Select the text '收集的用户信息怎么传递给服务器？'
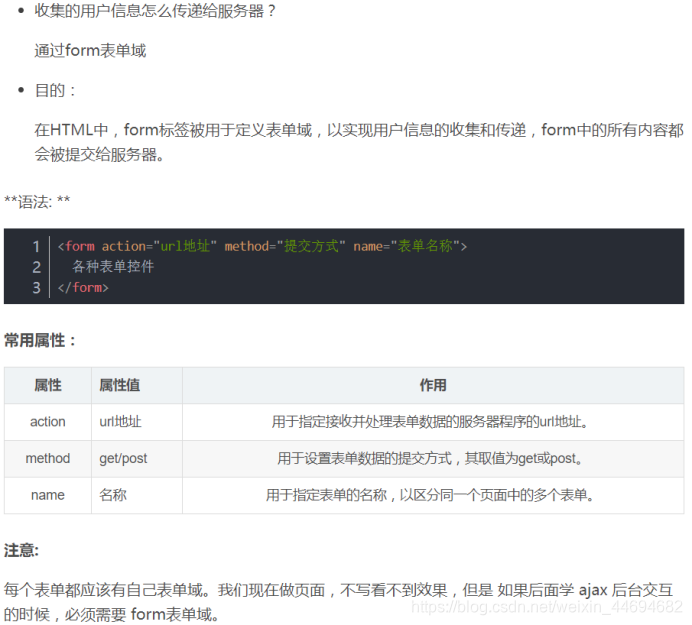This screenshot has width=692, height=625. [155, 11]
